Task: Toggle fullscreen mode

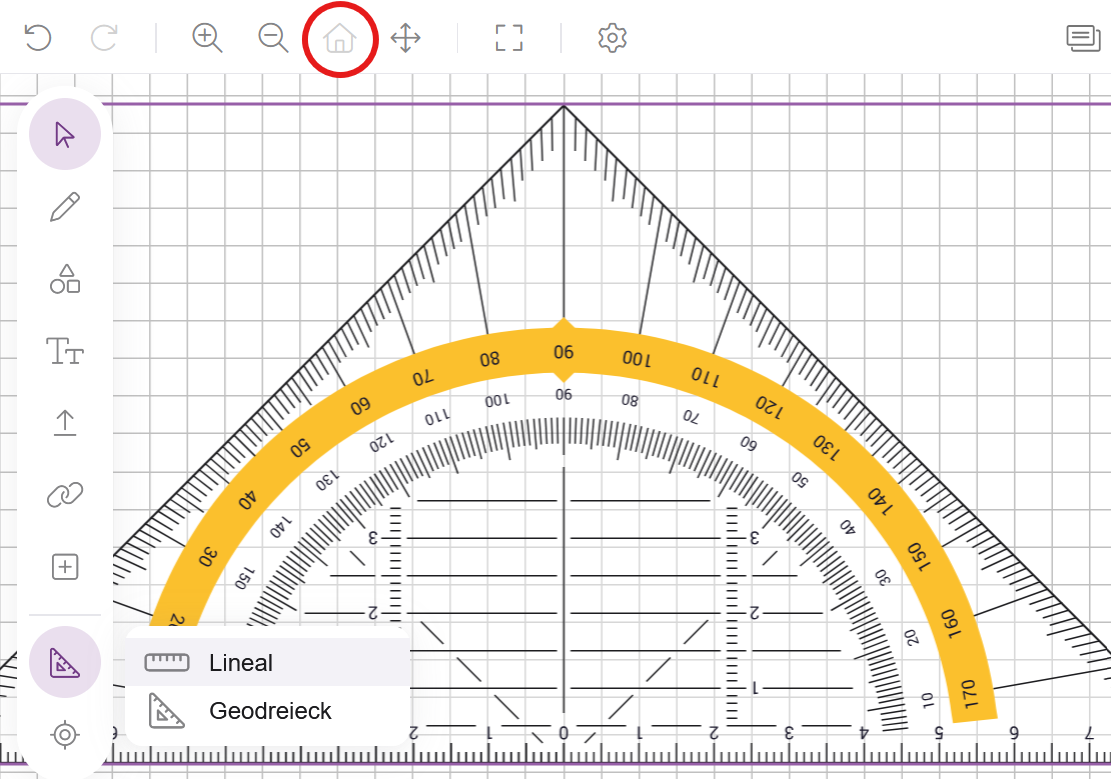Action: click(509, 39)
